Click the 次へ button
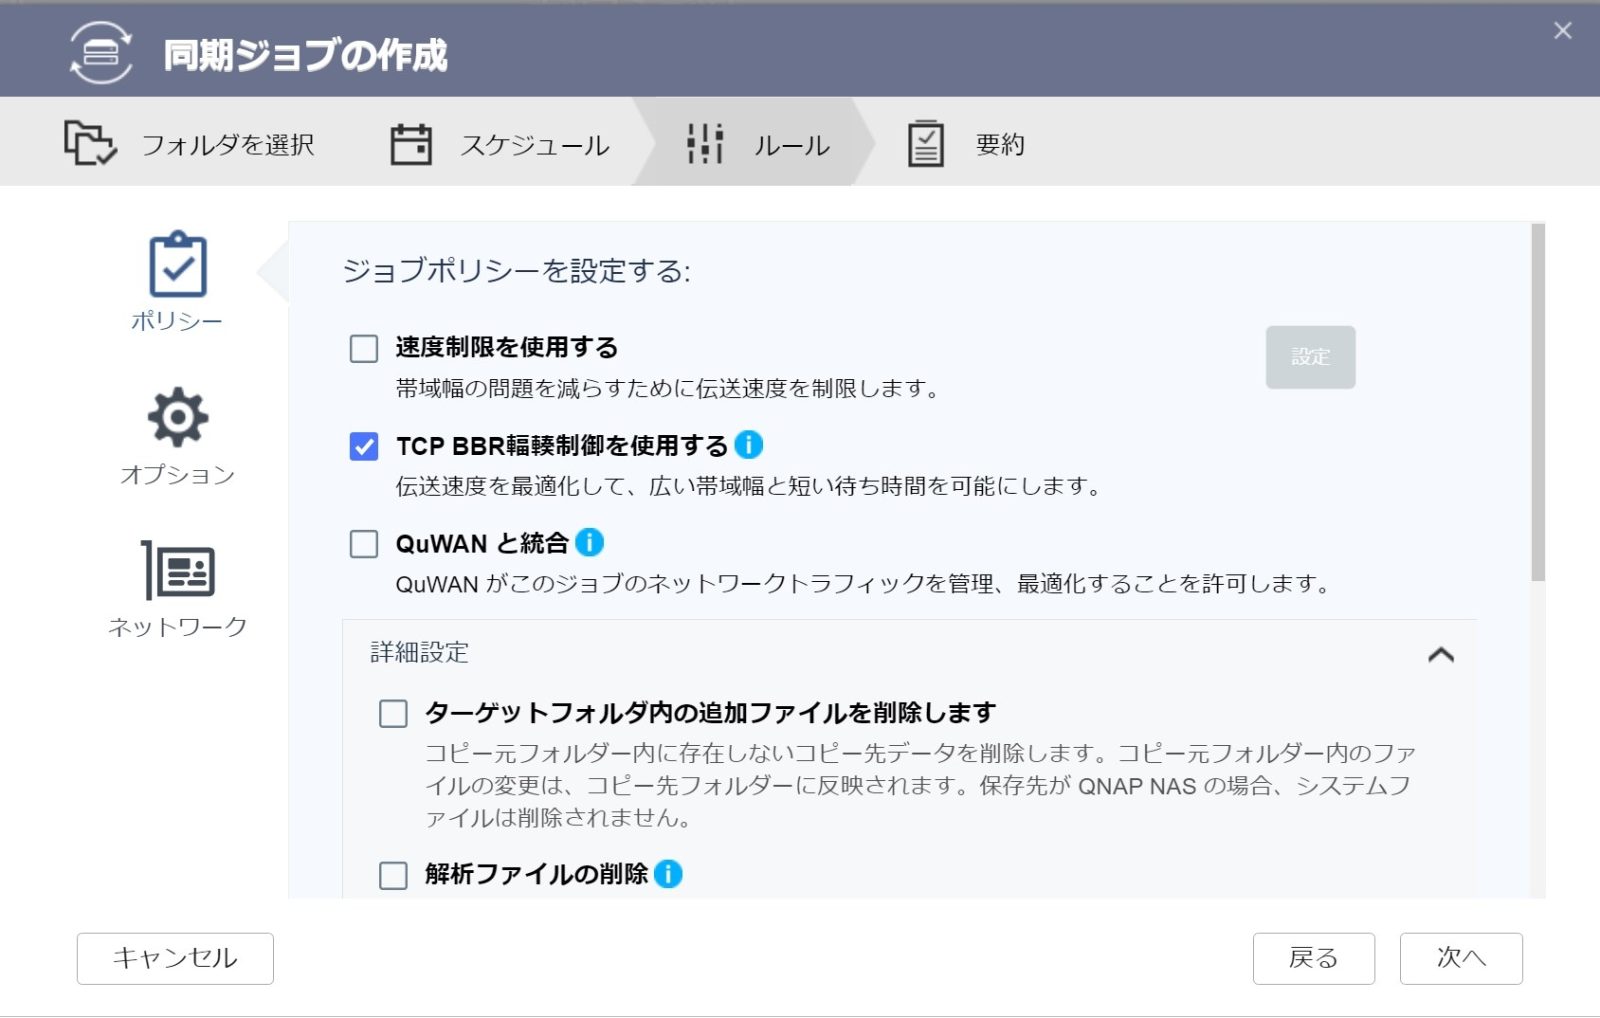Screen dimensions: 1600x1018 tap(1460, 958)
